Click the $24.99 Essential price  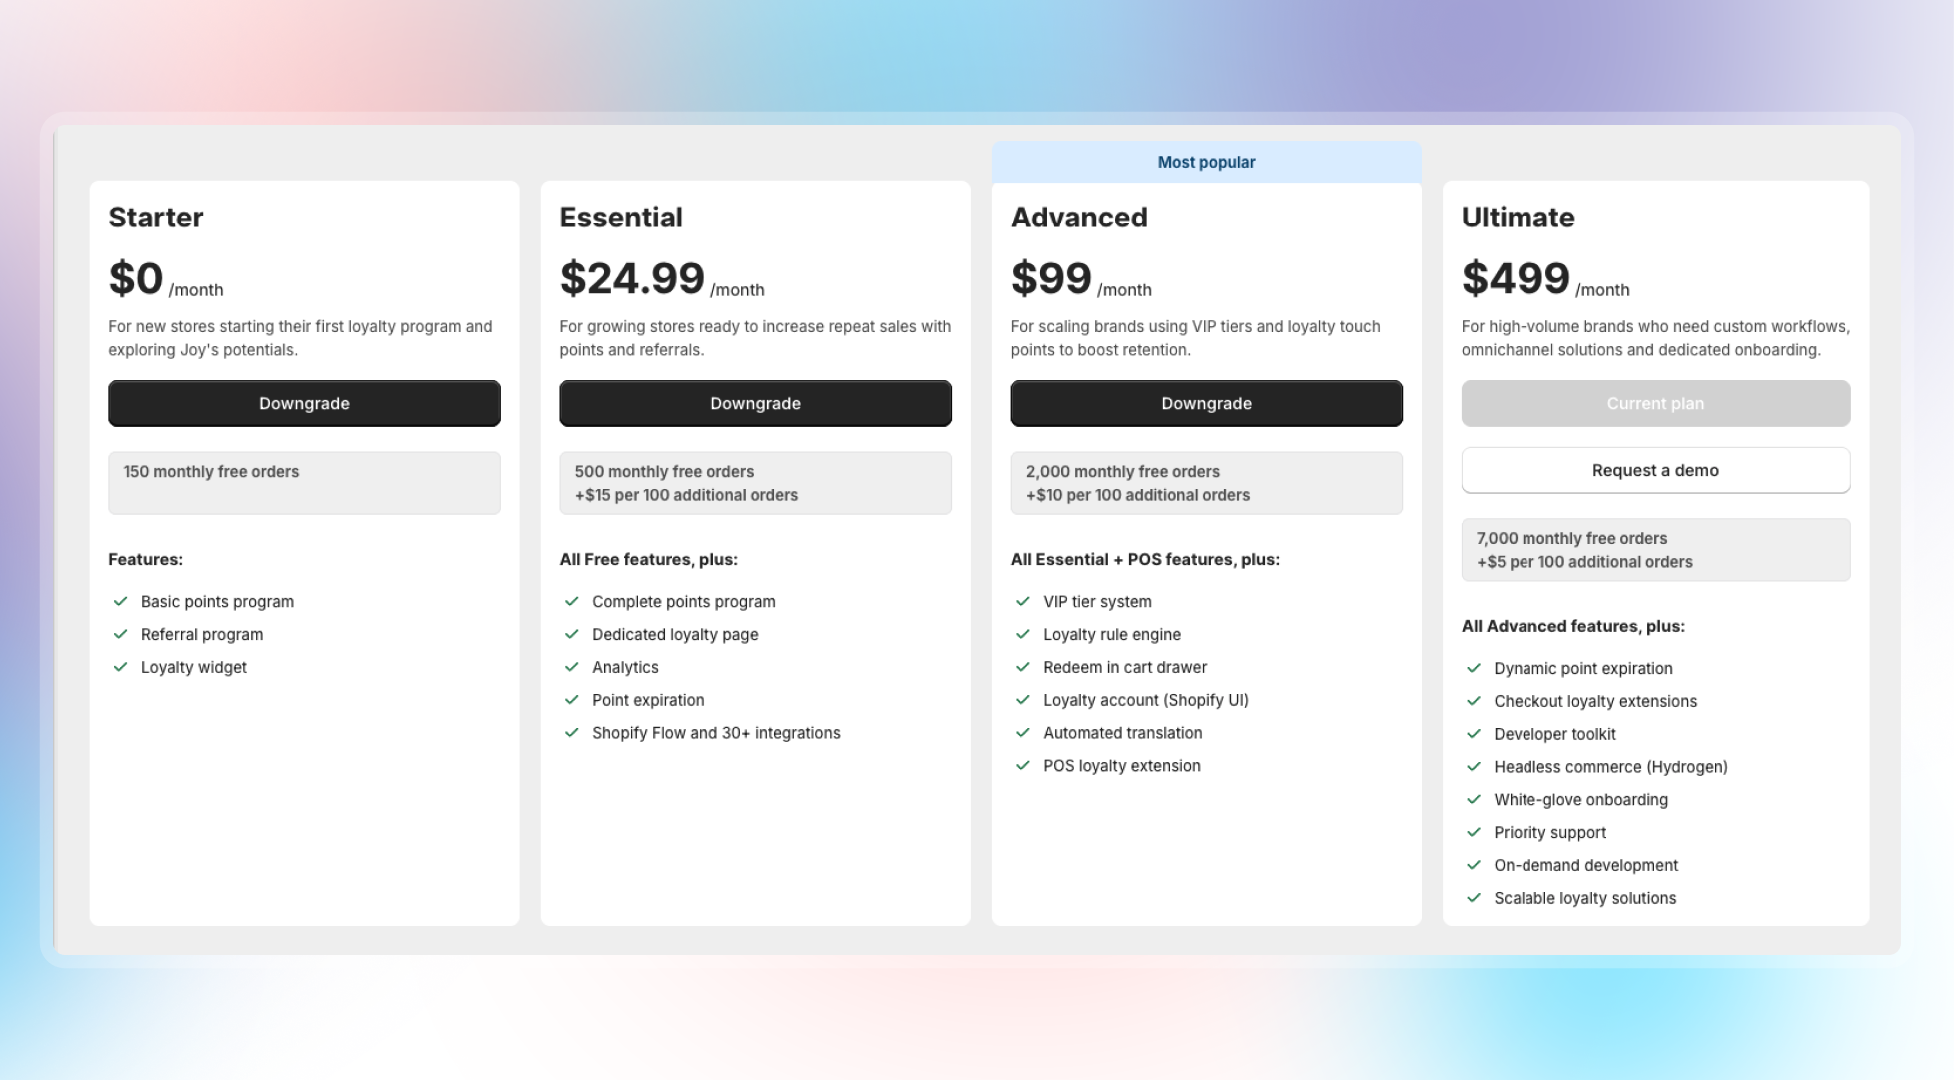pyautogui.click(x=632, y=278)
